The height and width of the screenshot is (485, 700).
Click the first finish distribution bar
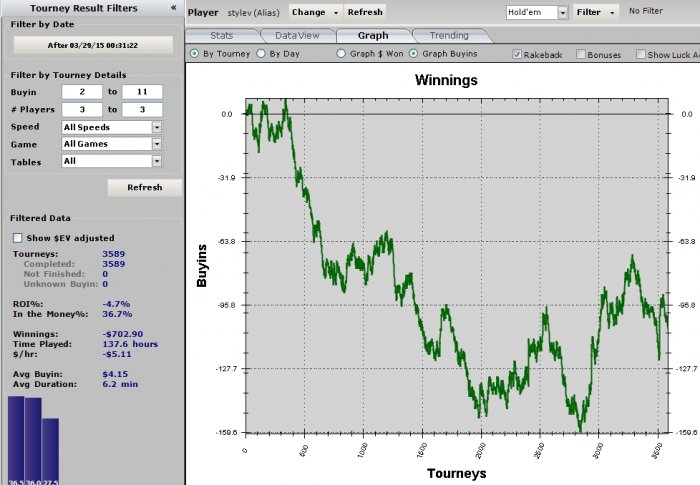[x=16, y=440]
